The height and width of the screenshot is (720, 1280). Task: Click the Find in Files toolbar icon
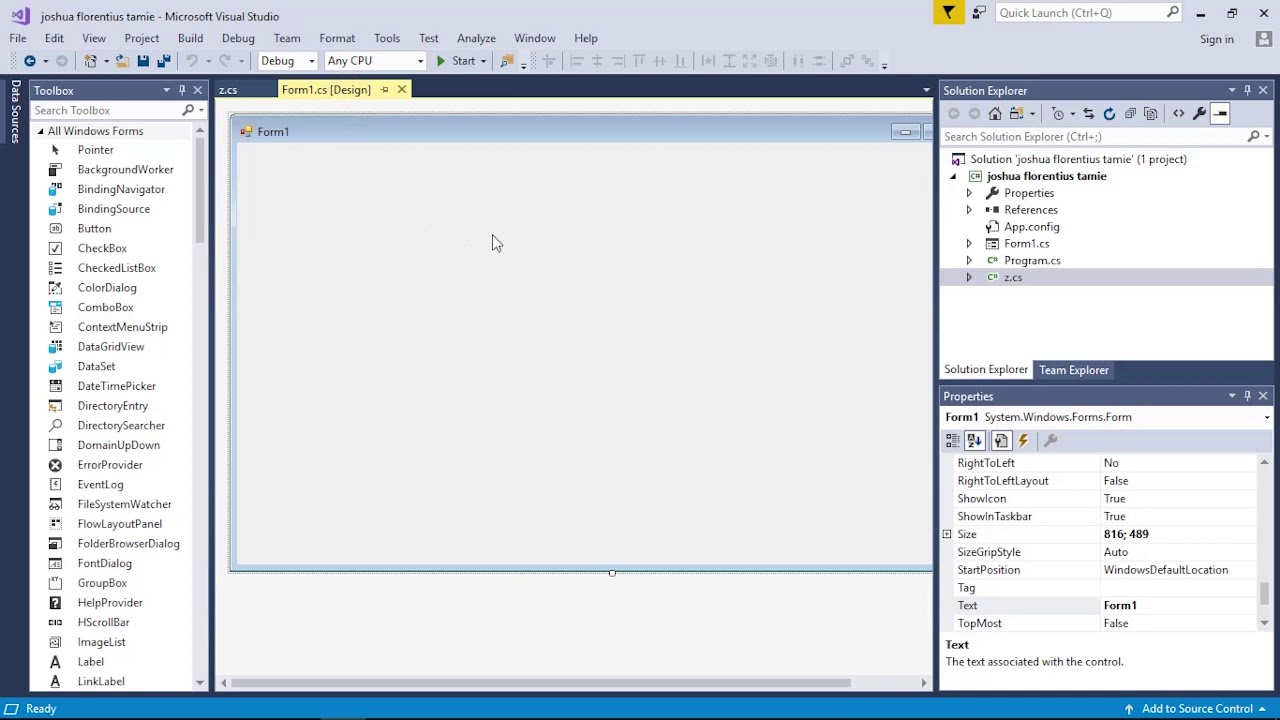pos(507,61)
